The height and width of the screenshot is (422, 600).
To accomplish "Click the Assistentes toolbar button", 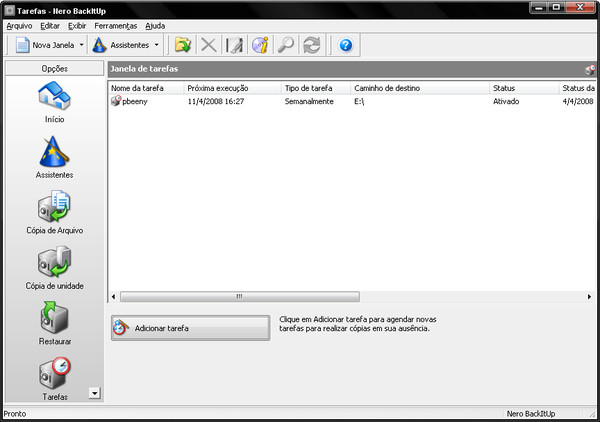I will 121,45.
